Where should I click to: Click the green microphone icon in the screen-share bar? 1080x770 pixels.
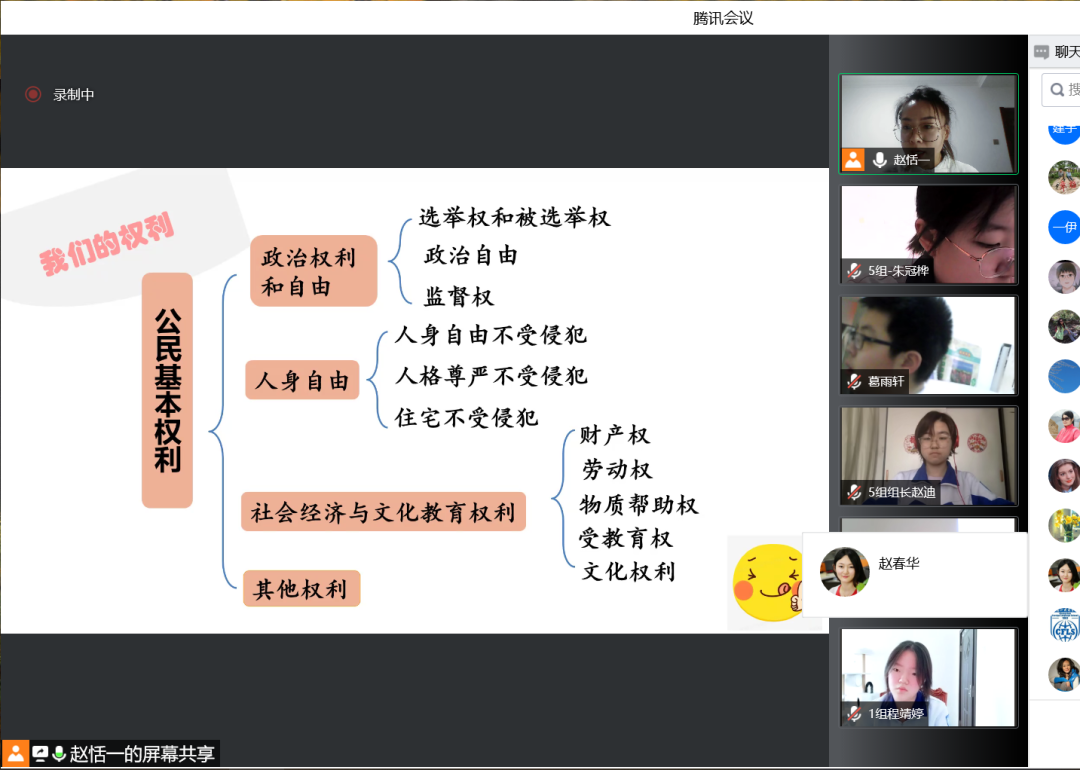pos(59,754)
